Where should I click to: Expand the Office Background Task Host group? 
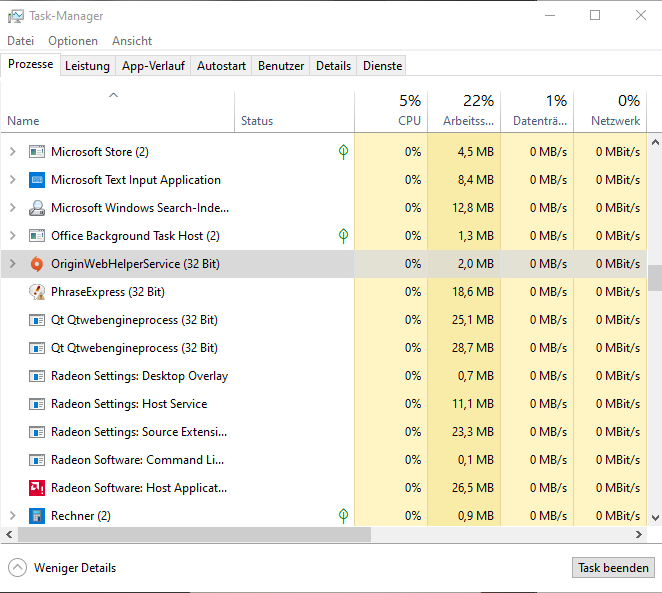(x=13, y=236)
